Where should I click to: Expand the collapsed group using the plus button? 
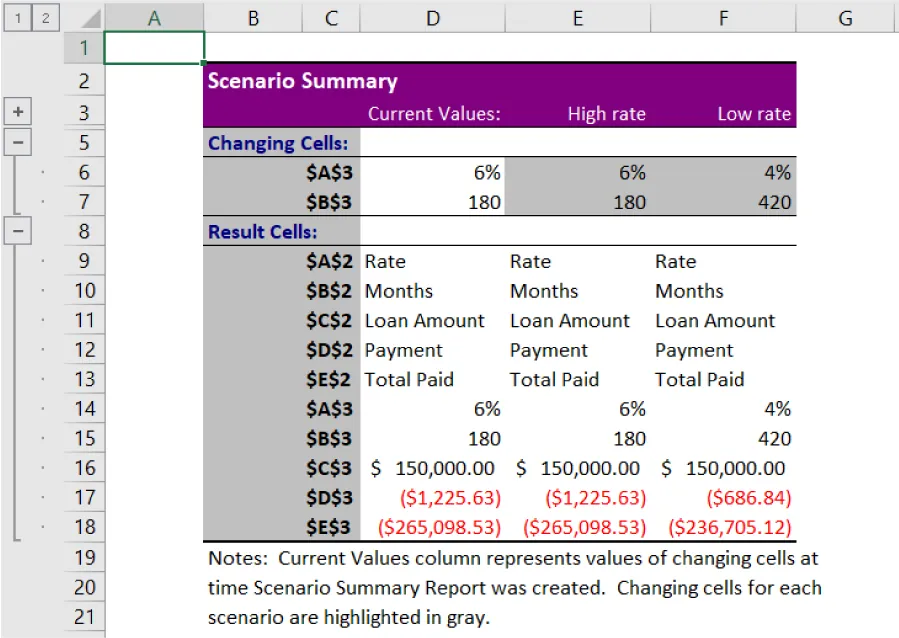(18, 111)
